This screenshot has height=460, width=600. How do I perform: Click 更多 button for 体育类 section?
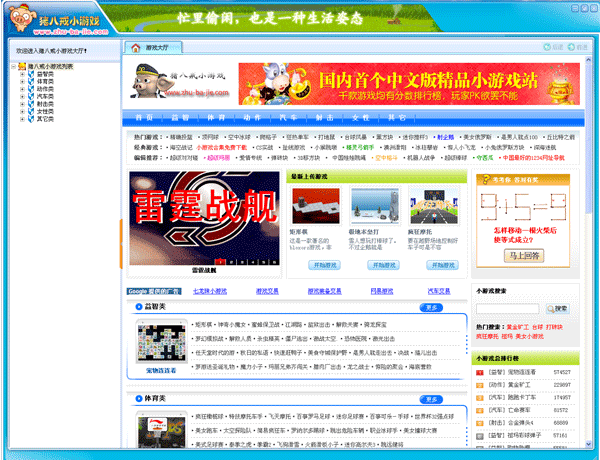pyautogui.click(x=431, y=400)
